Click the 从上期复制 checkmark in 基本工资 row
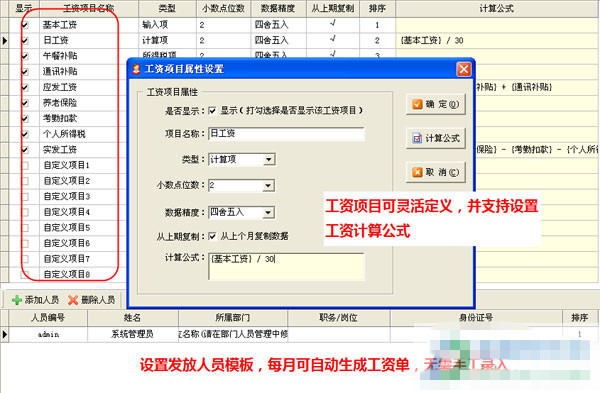The image size is (600, 393). point(333,24)
